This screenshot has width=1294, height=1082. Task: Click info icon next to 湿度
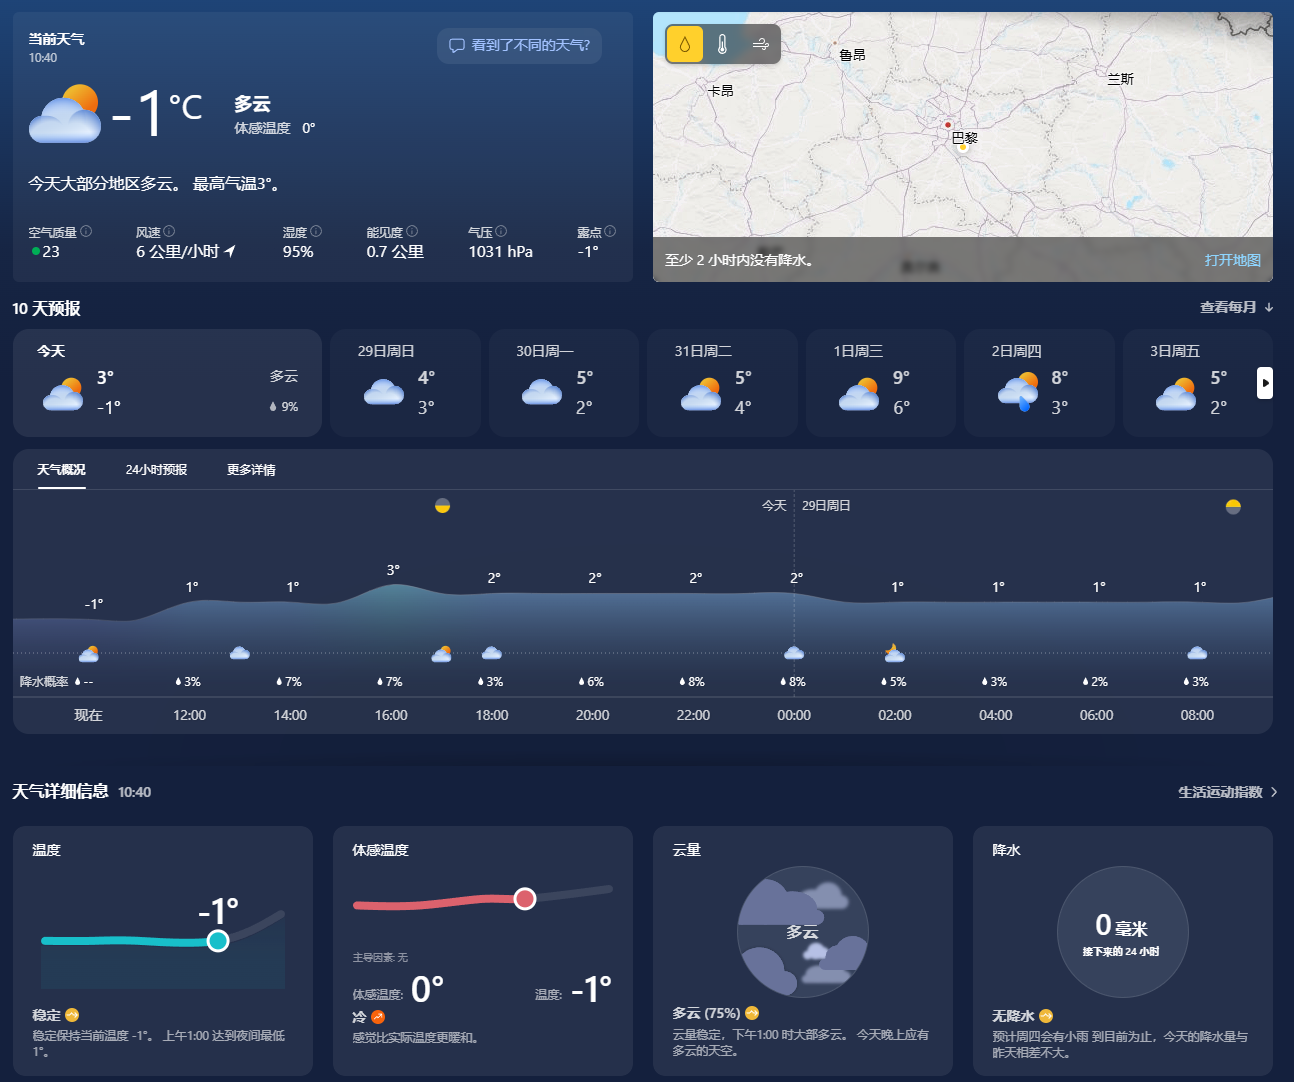pyautogui.click(x=316, y=231)
